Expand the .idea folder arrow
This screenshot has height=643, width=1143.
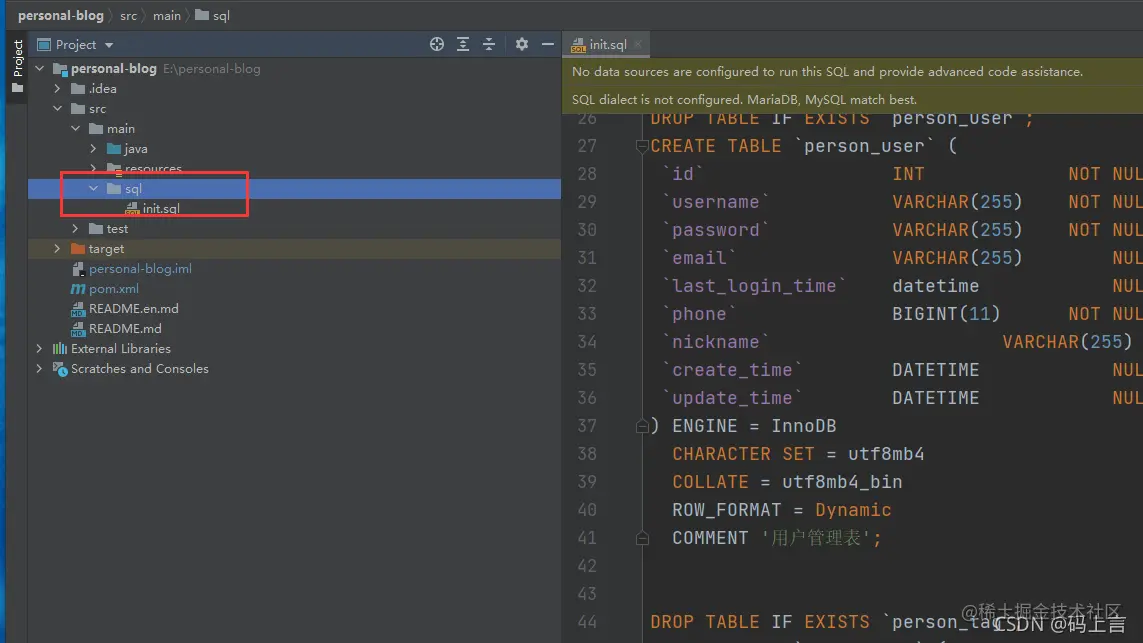(58, 89)
